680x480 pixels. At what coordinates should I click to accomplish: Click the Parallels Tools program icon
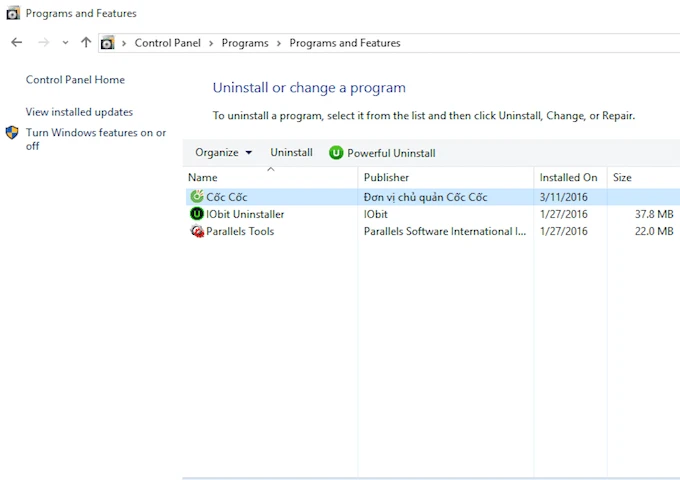196,231
